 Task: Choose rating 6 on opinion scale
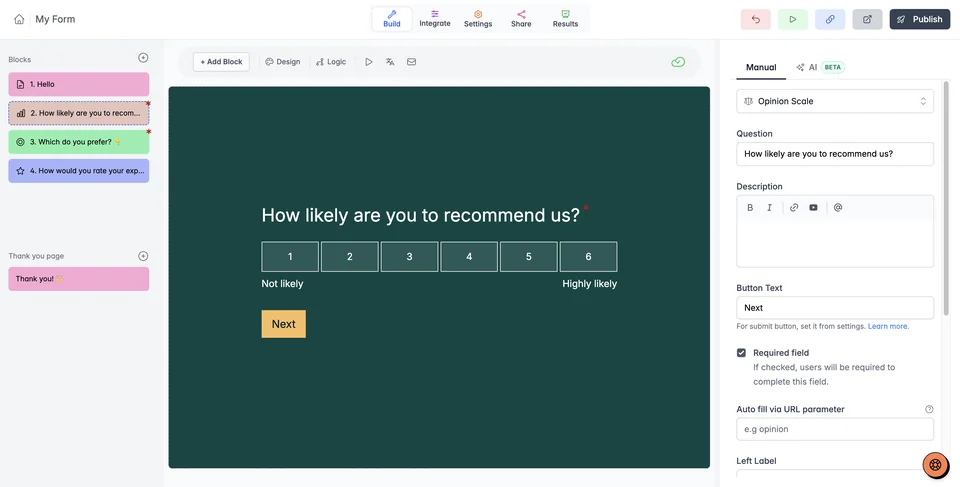(588, 257)
